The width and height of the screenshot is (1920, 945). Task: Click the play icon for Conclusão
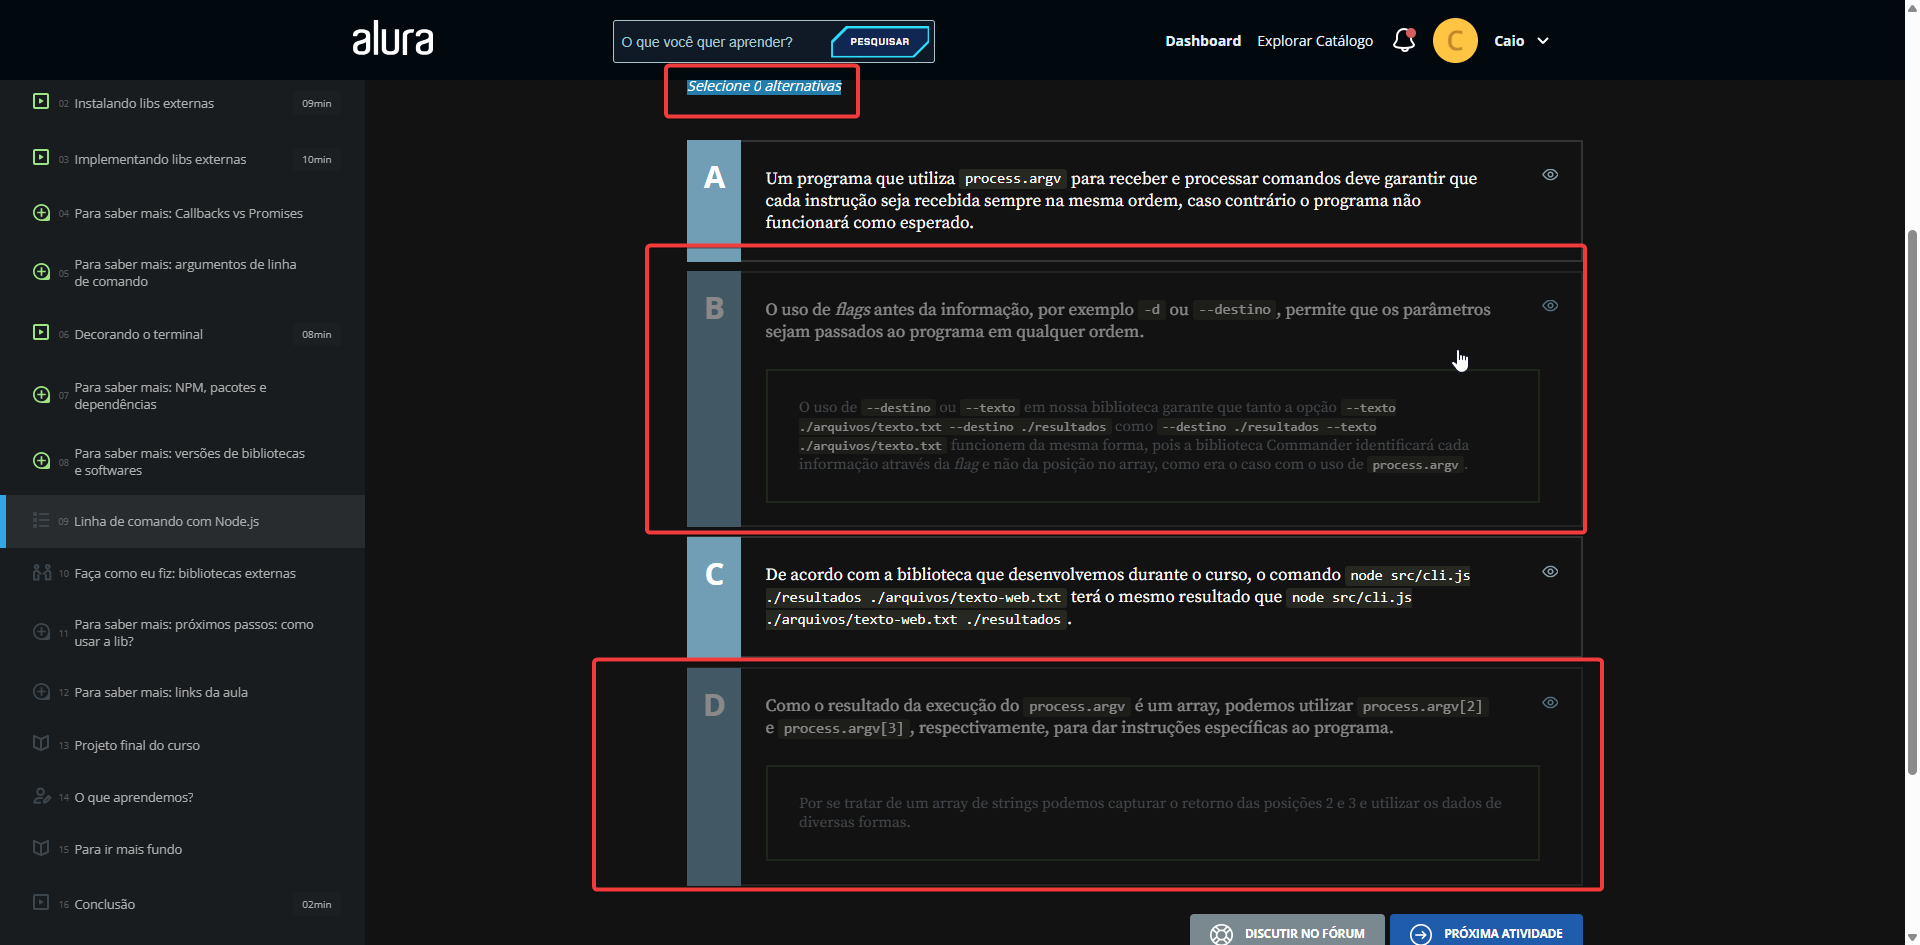(x=40, y=903)
